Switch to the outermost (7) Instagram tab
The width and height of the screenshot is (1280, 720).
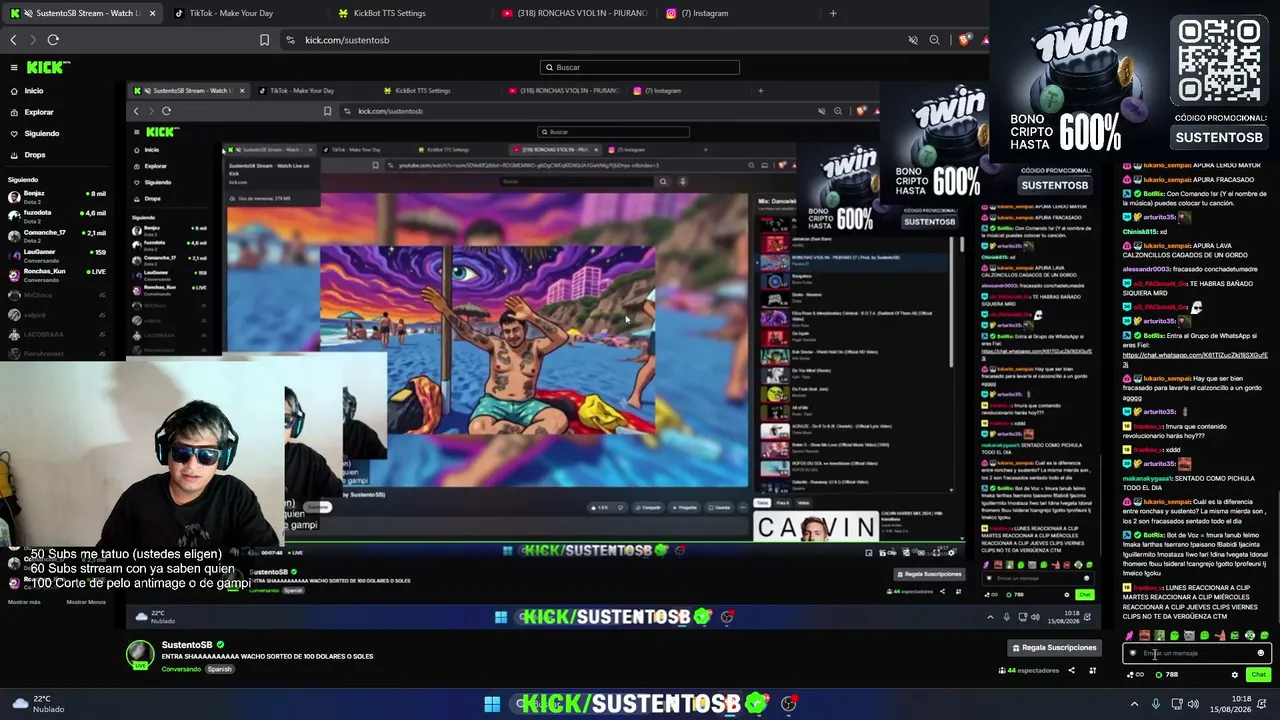tap(738, 13)
